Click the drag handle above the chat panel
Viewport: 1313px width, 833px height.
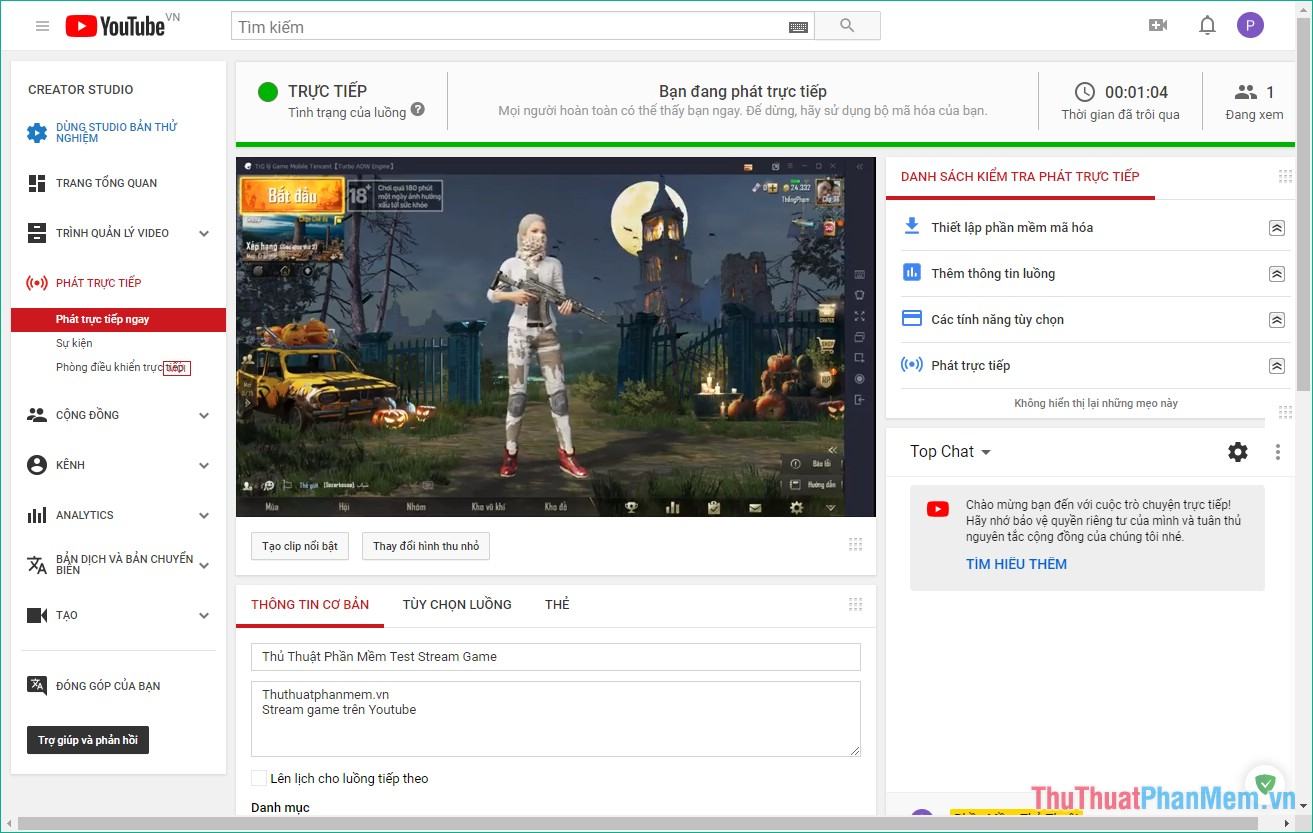tap(1285, 412)
